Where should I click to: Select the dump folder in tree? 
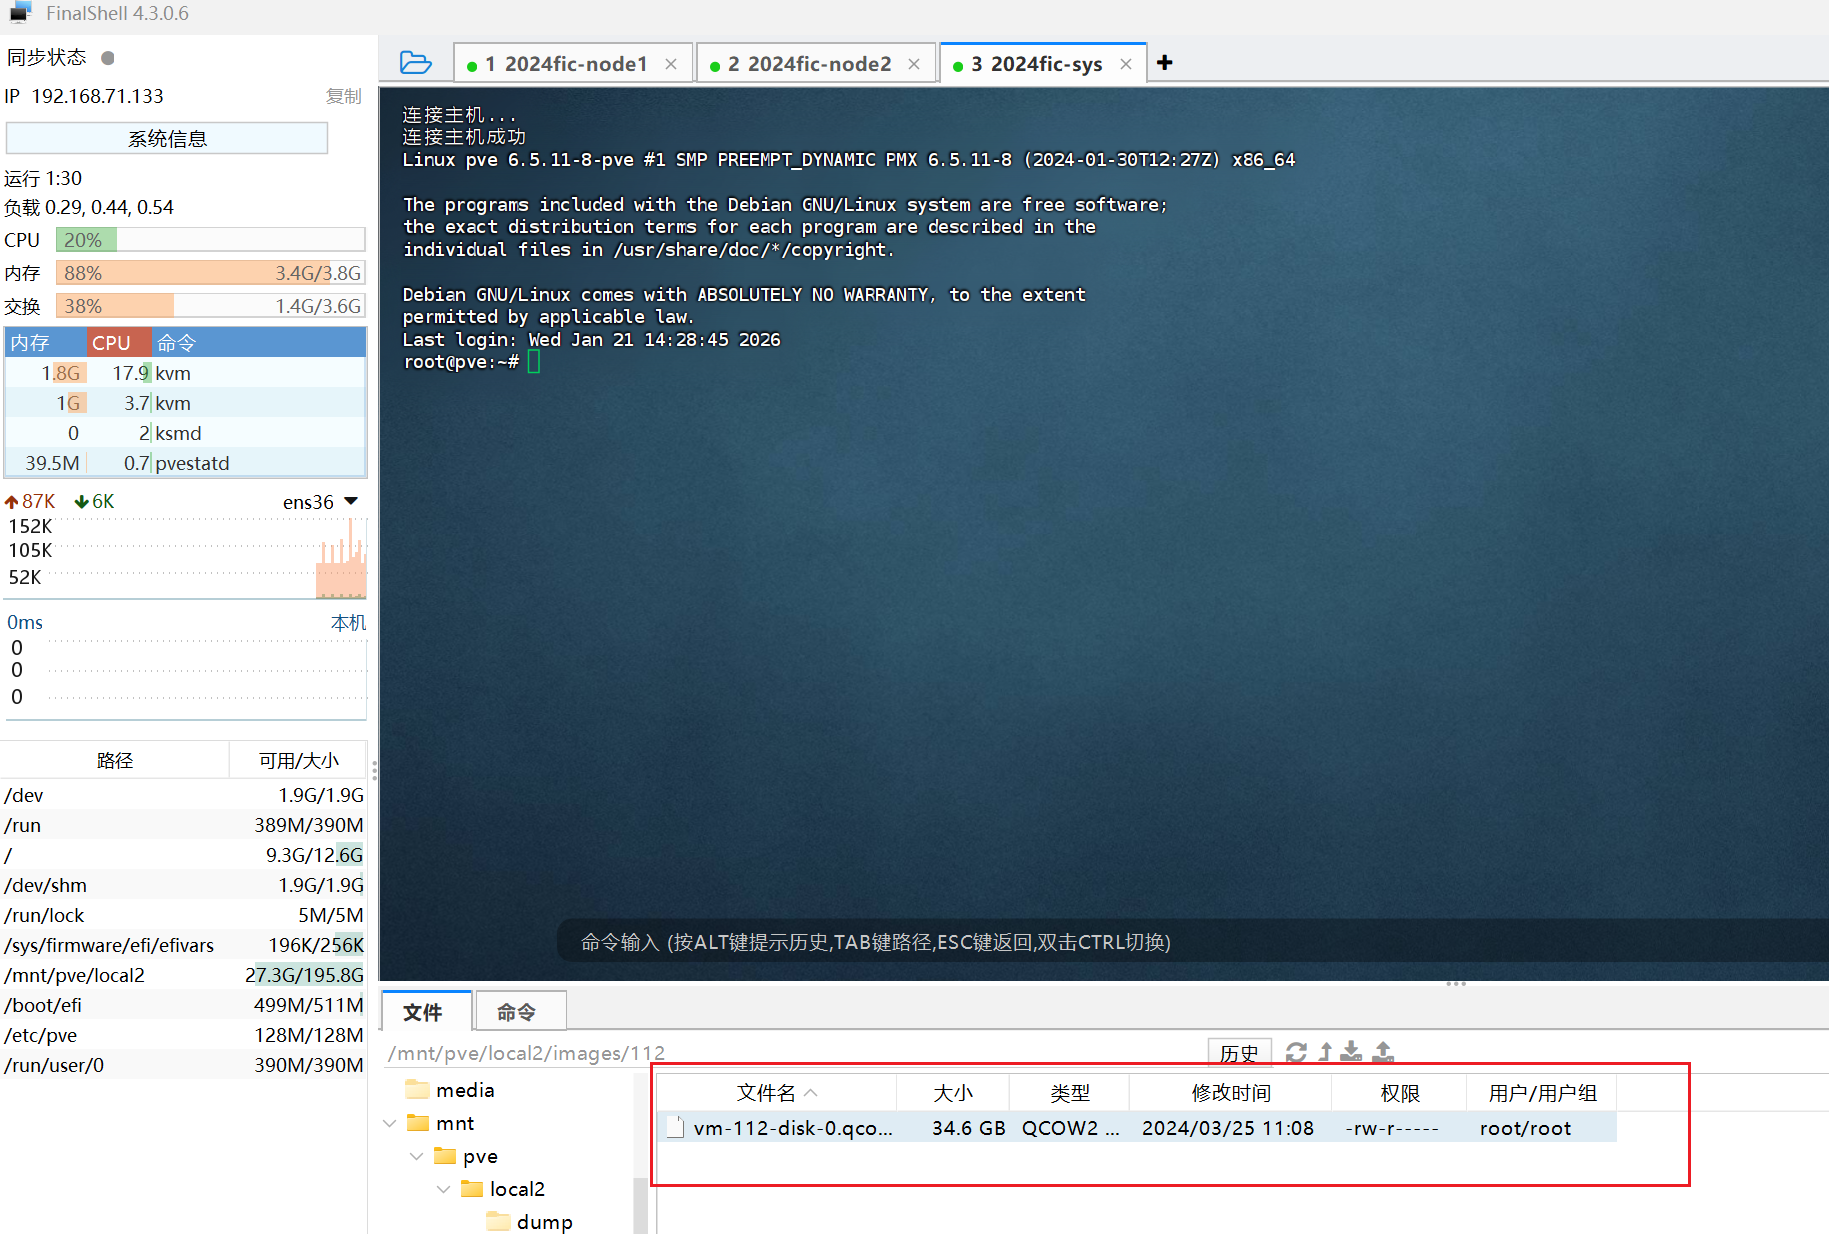click(530, 1222)
